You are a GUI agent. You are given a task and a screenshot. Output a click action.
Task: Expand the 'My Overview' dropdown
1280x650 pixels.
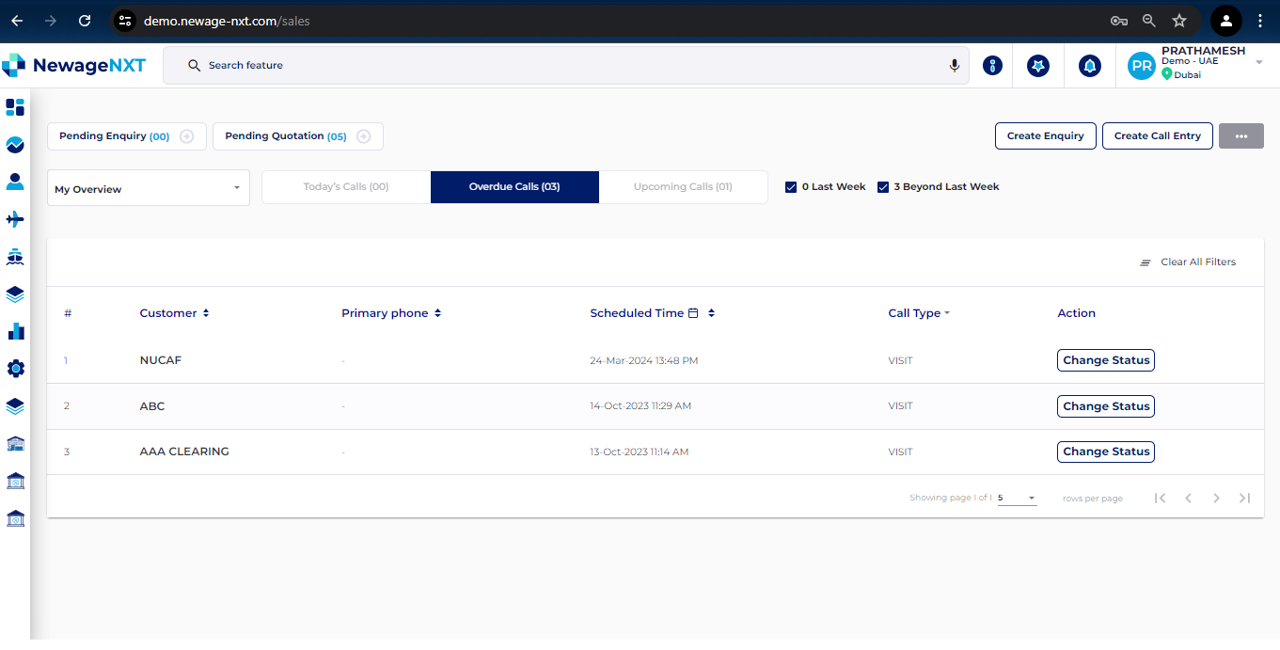(x=148, y=188)
